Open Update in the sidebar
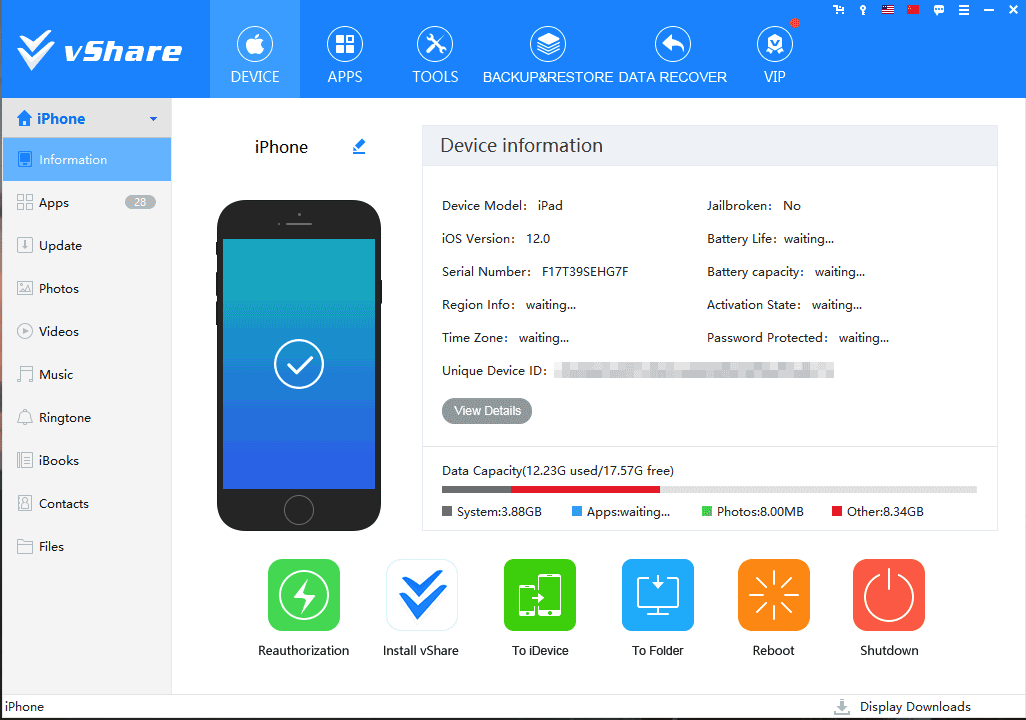The image size is (1026, 720). point(87,245)
